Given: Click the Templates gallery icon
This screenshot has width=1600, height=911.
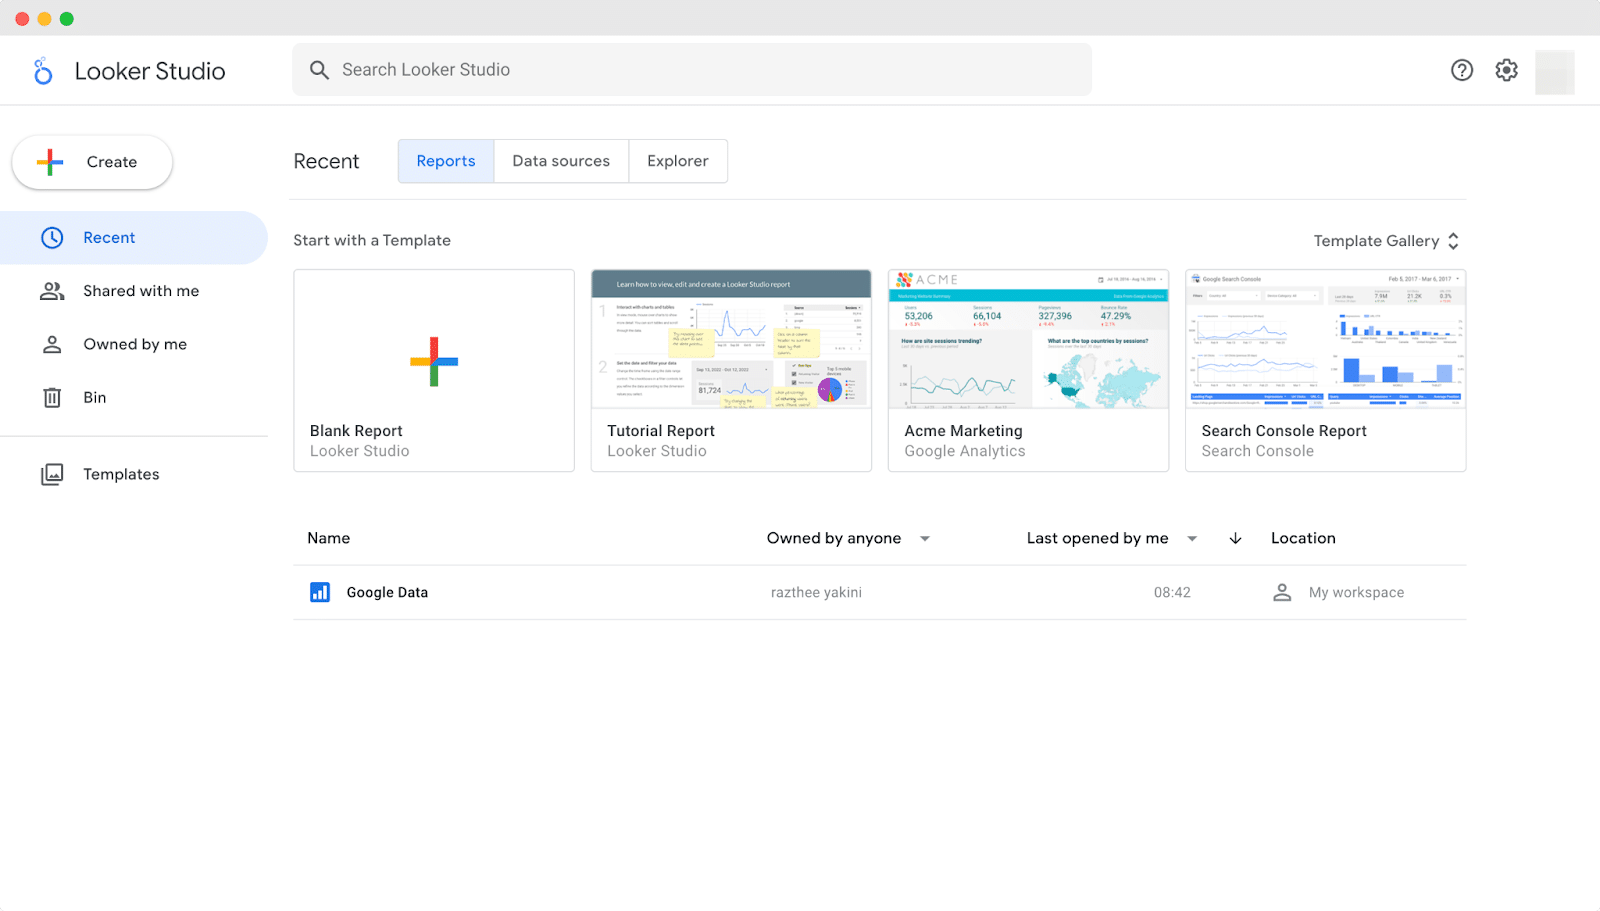Looking at the screenshot, I should pyautogui.click(x=52, y=475).
